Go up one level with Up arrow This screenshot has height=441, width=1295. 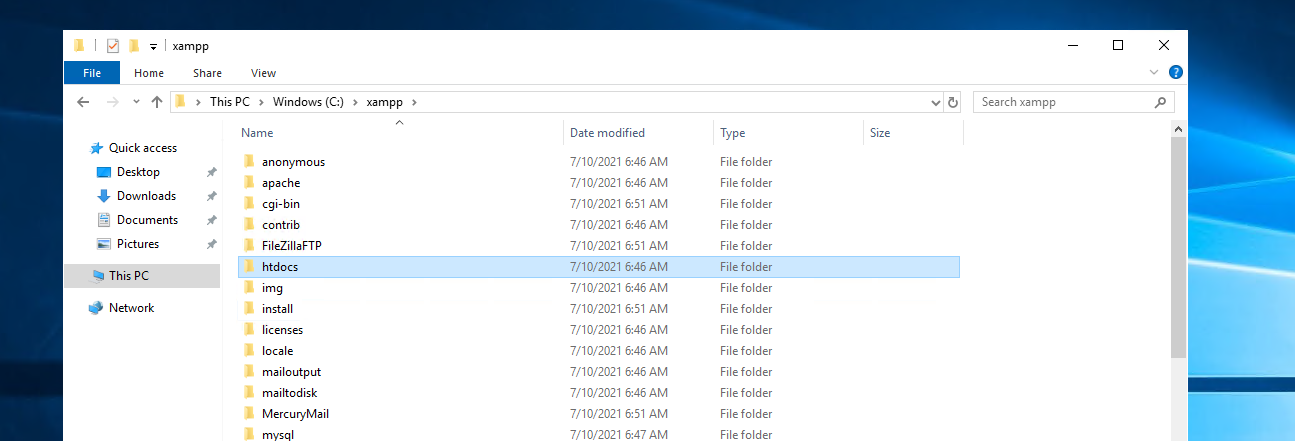coord(157,102)
